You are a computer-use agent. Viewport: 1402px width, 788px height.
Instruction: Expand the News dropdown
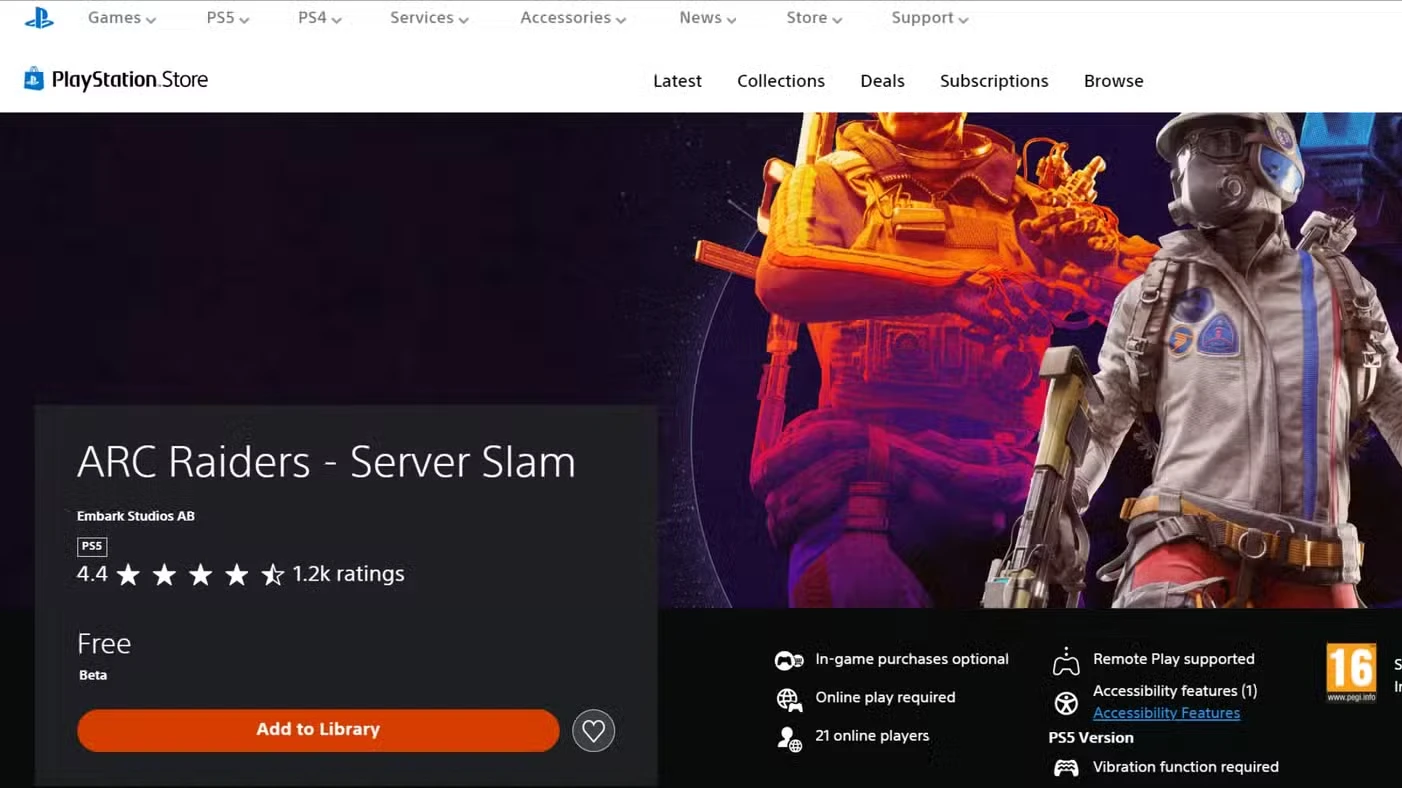tap(707, 18)
